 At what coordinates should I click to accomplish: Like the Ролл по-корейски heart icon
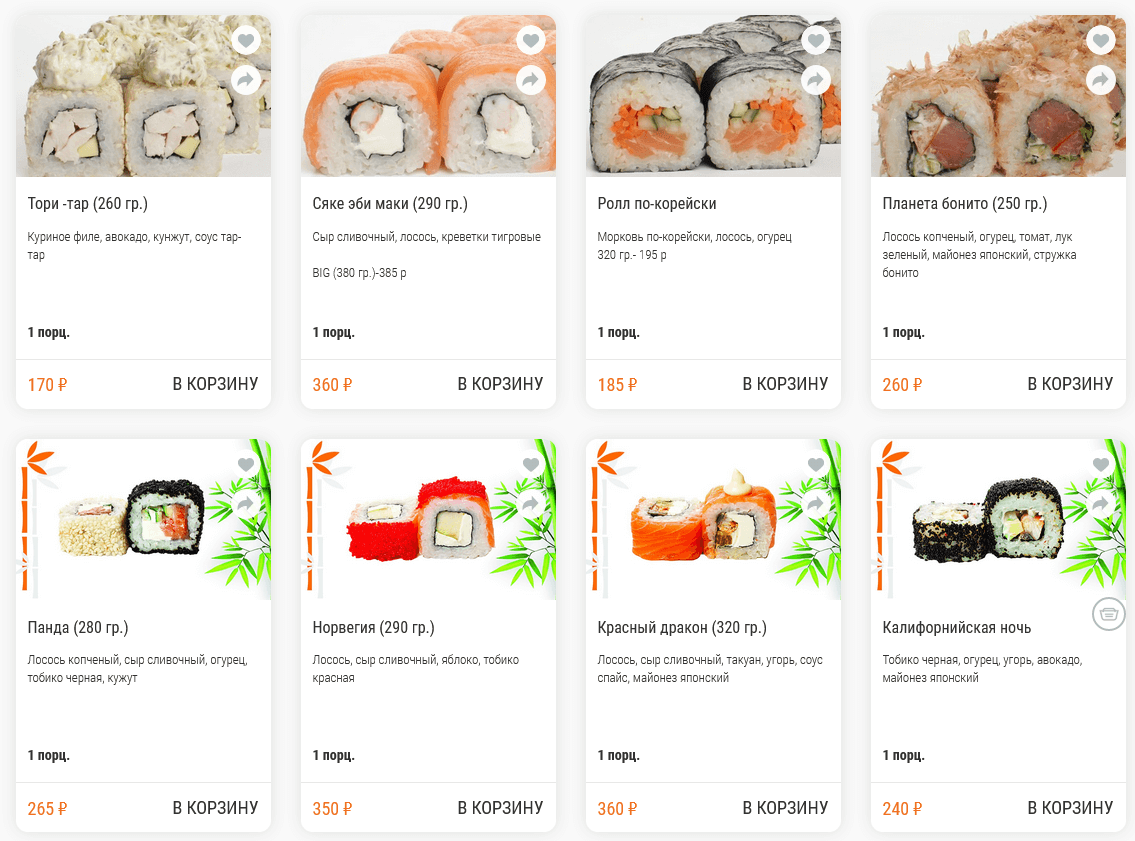(x=816, y=40)
